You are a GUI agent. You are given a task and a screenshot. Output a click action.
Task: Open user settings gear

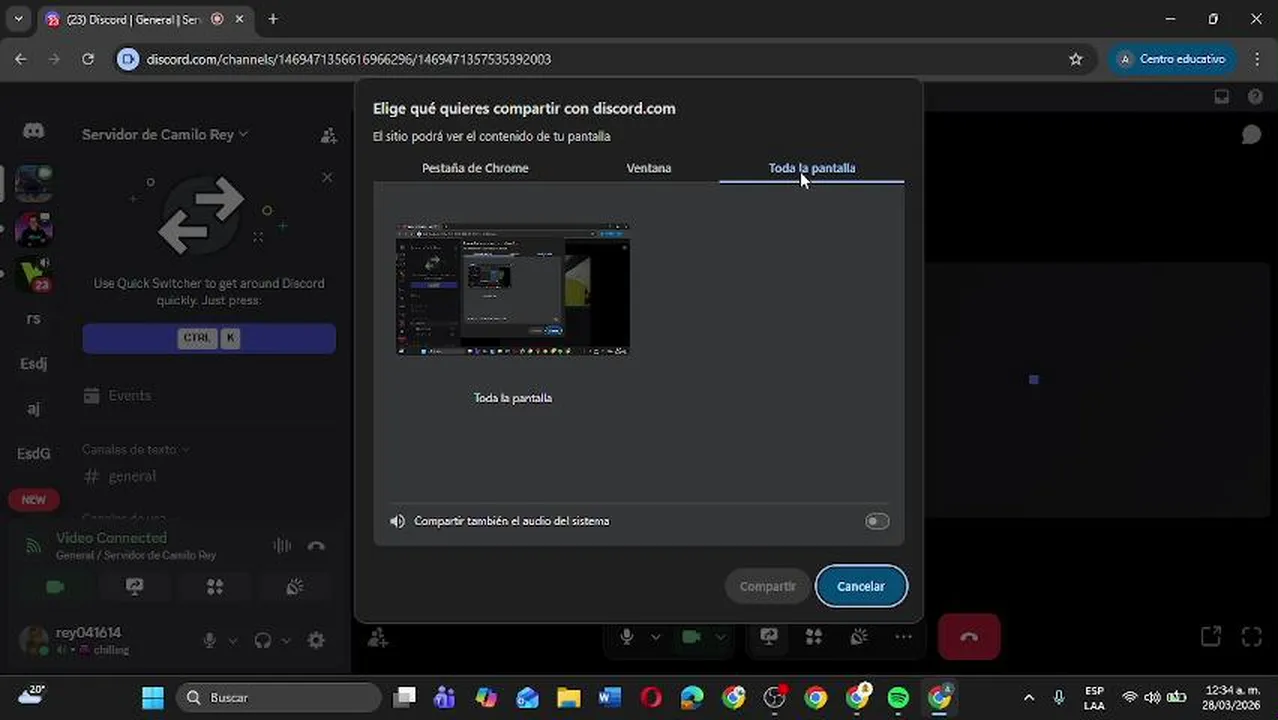(x=316, y=640)
